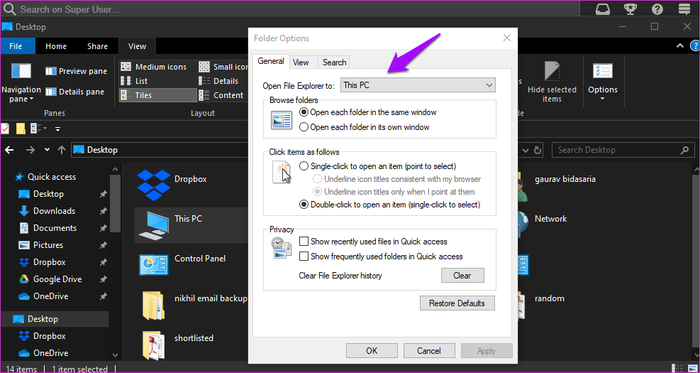Open the Navigation pane menu
Image resolution: width=700 pixels, height=373 pixels.
coord(21,83)
